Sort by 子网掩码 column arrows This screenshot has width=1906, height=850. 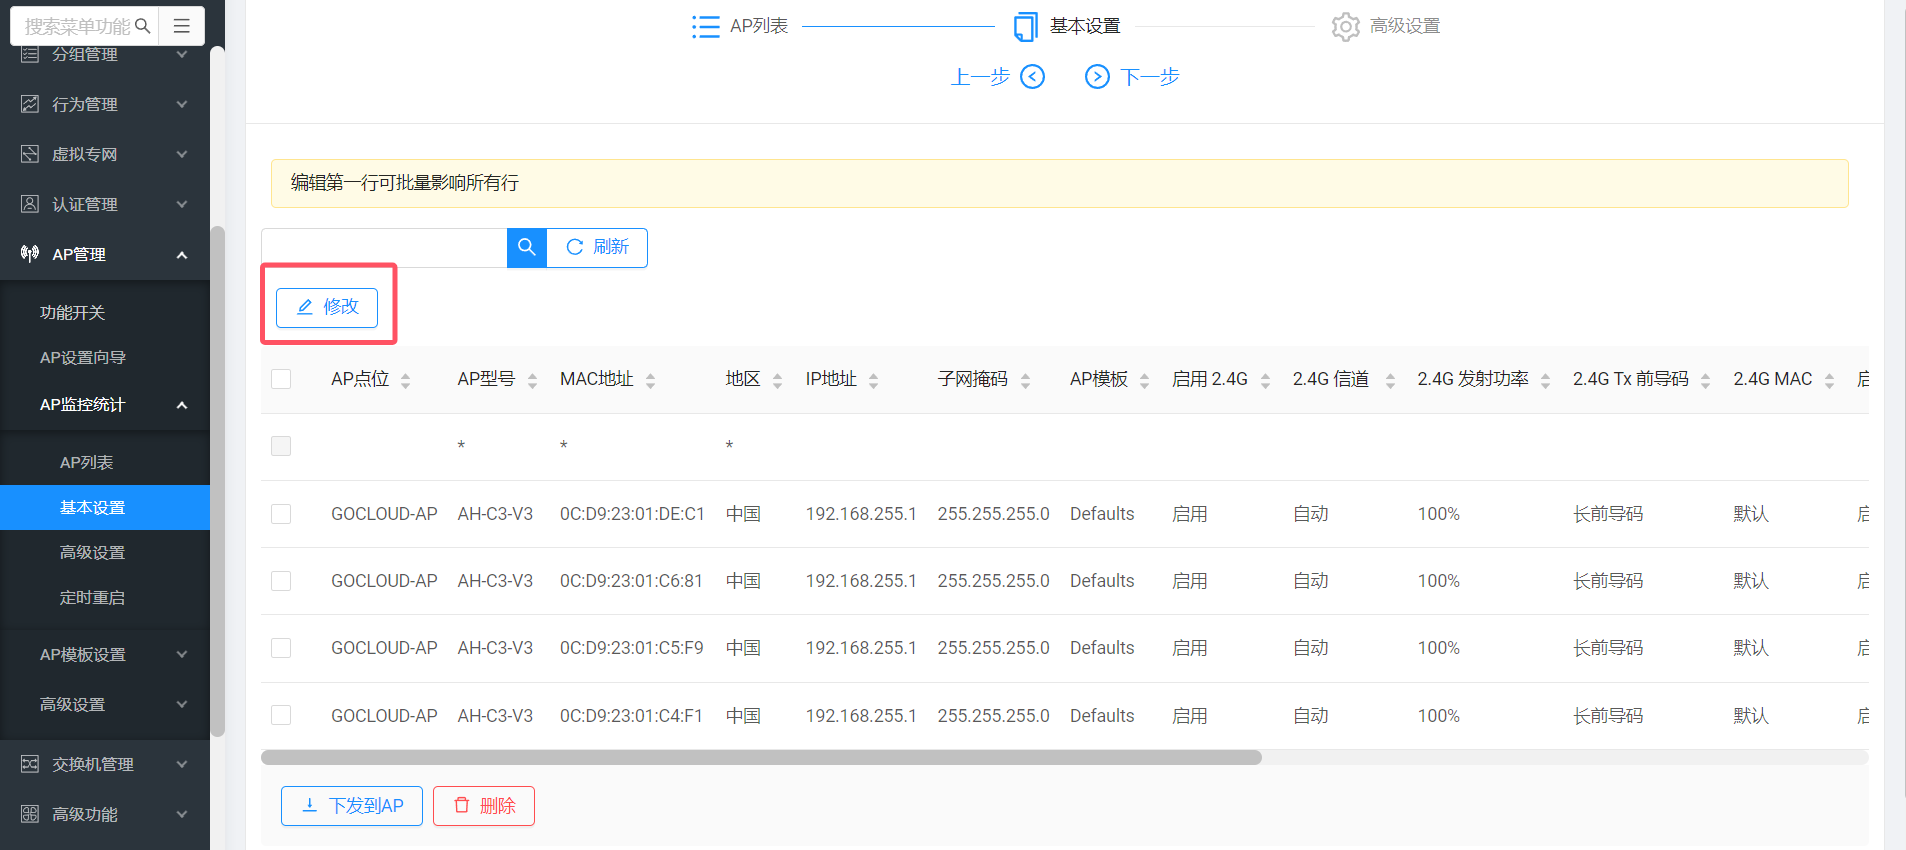point(1025,380)
